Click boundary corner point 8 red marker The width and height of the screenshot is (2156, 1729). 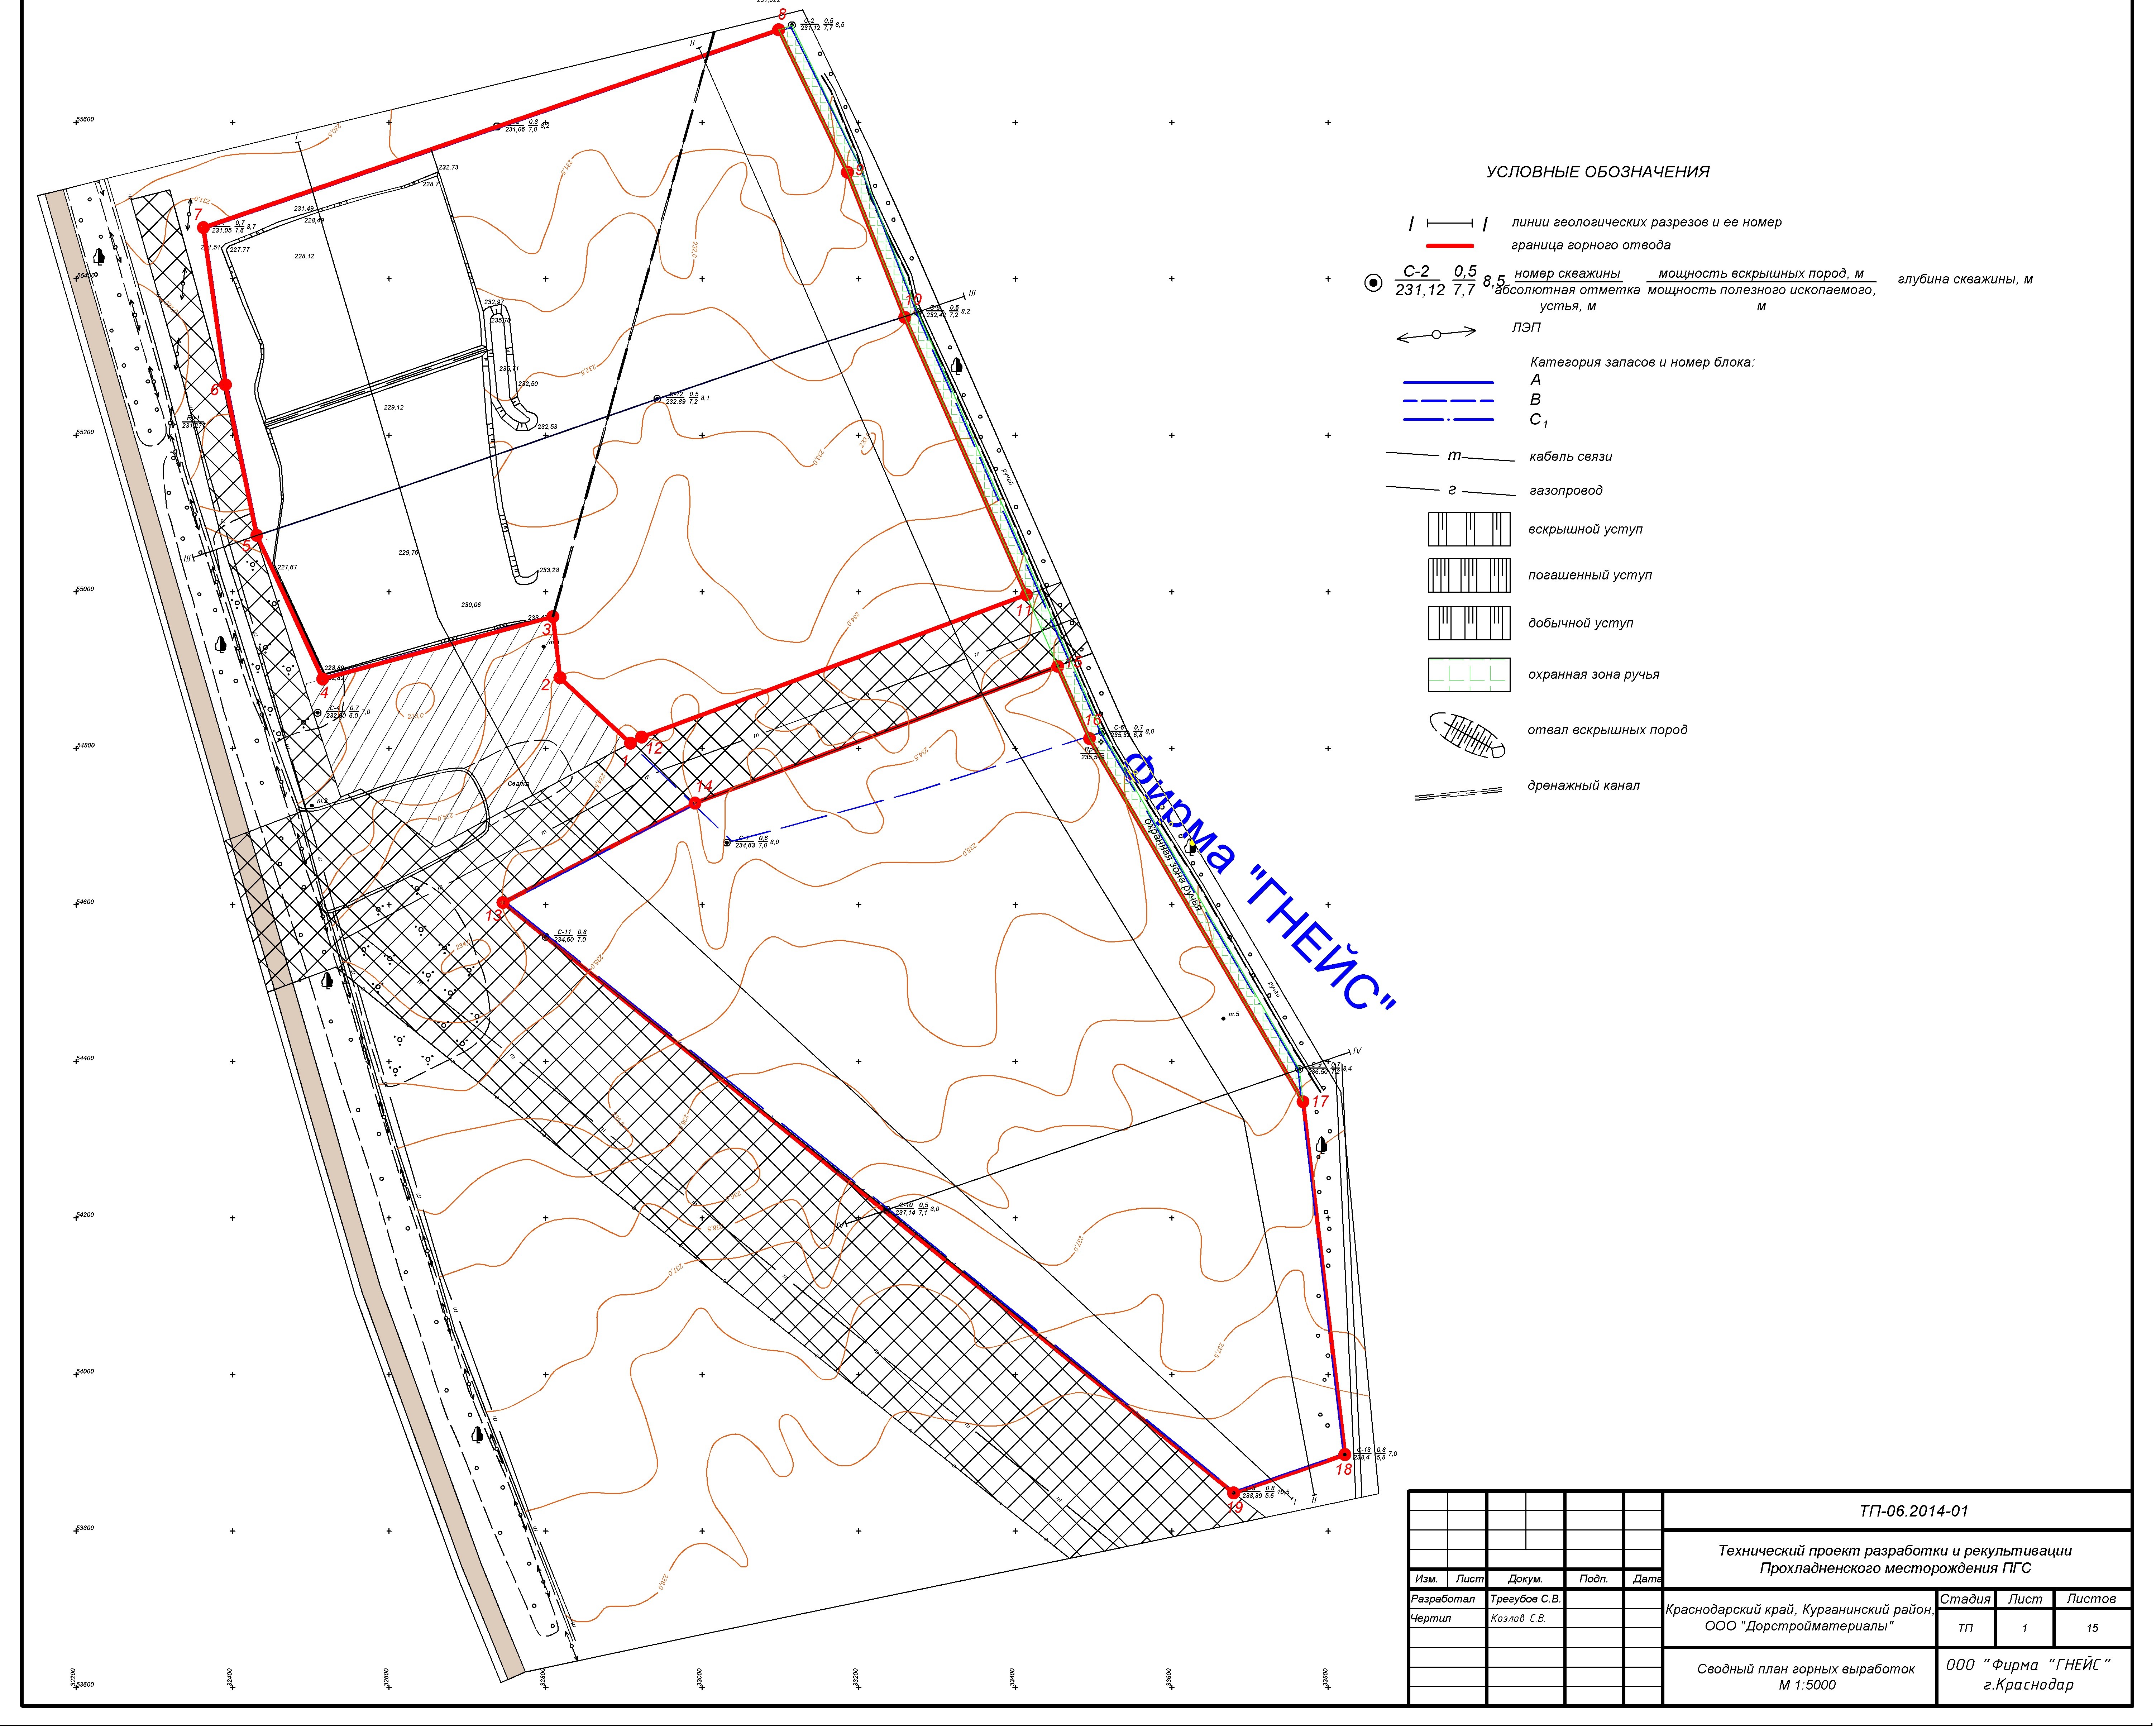click(779, 30)
